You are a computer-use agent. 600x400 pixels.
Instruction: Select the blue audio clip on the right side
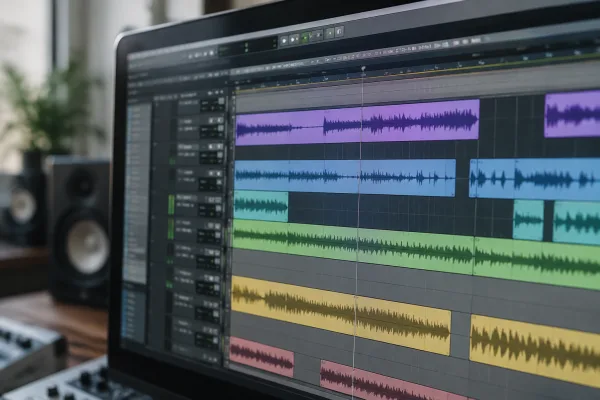pyautogui.click(x=535, y=180)
